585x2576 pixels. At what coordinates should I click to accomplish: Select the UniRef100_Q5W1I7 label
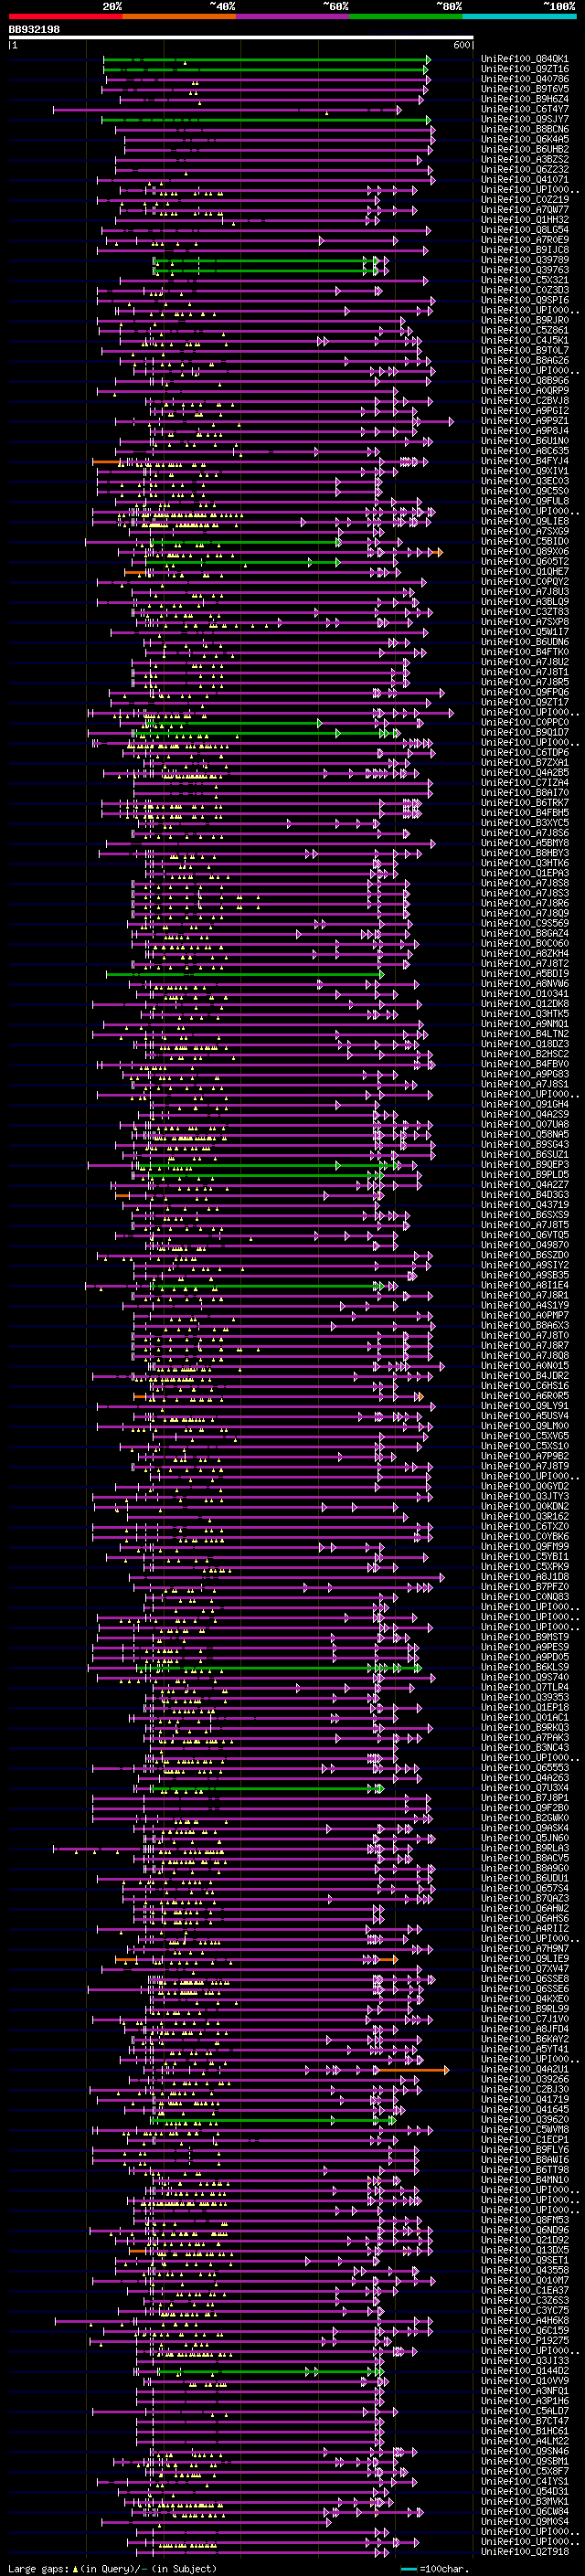coord(525,631)
